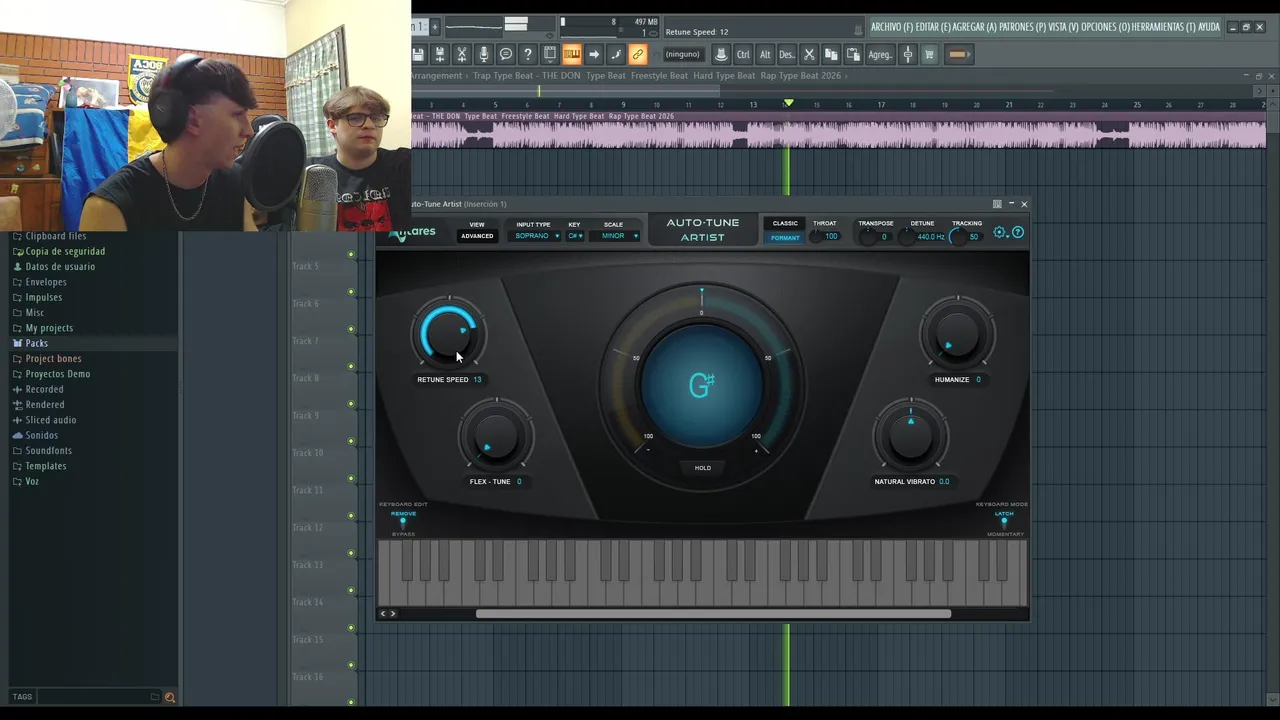The image size is (1280, 720).
Task: Click the Humanize knob
Action: [958, 332]
